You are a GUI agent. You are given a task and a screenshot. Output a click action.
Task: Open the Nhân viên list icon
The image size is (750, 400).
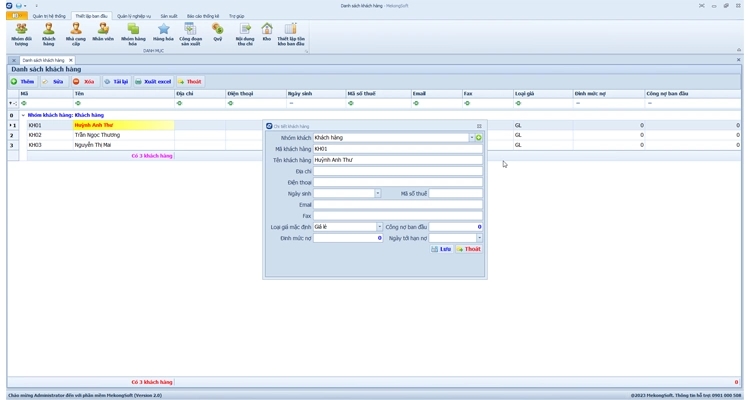point(103,33)
